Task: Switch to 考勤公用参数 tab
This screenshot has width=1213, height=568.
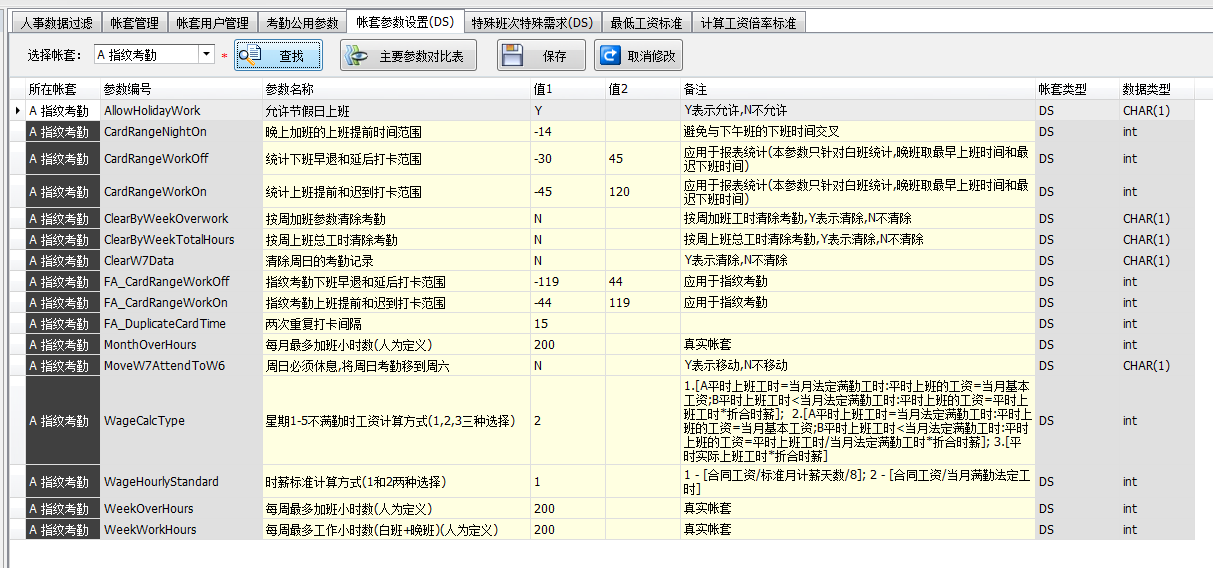Action: coord(302,22)
